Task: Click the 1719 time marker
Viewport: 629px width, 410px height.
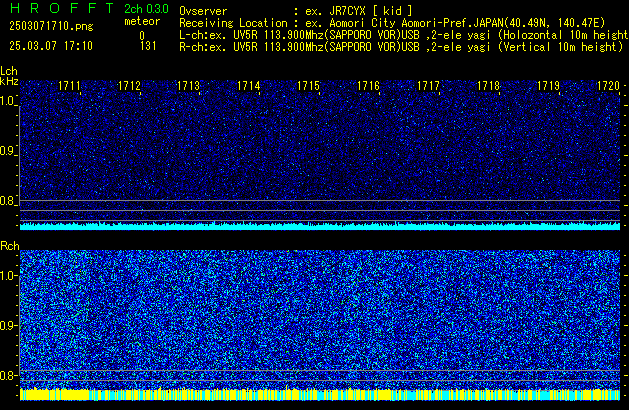Action: [x=548, y=86]
